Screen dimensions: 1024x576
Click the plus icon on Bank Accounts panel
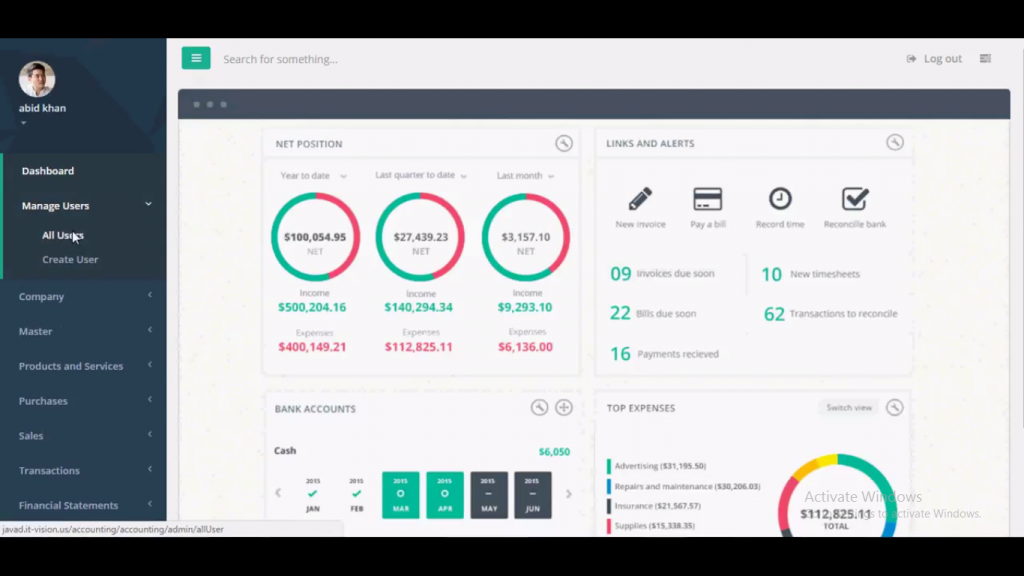(563, 407)
